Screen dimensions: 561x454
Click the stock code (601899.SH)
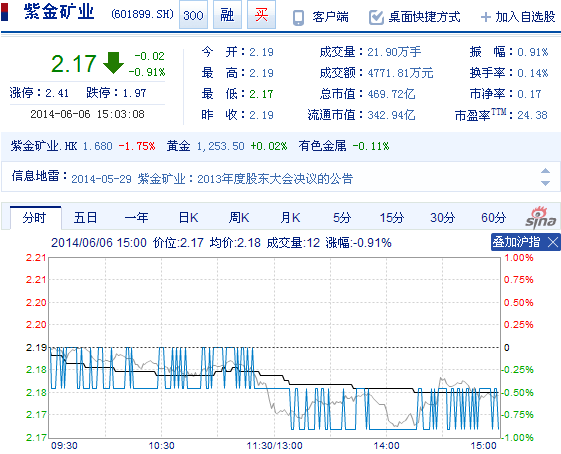142,14
